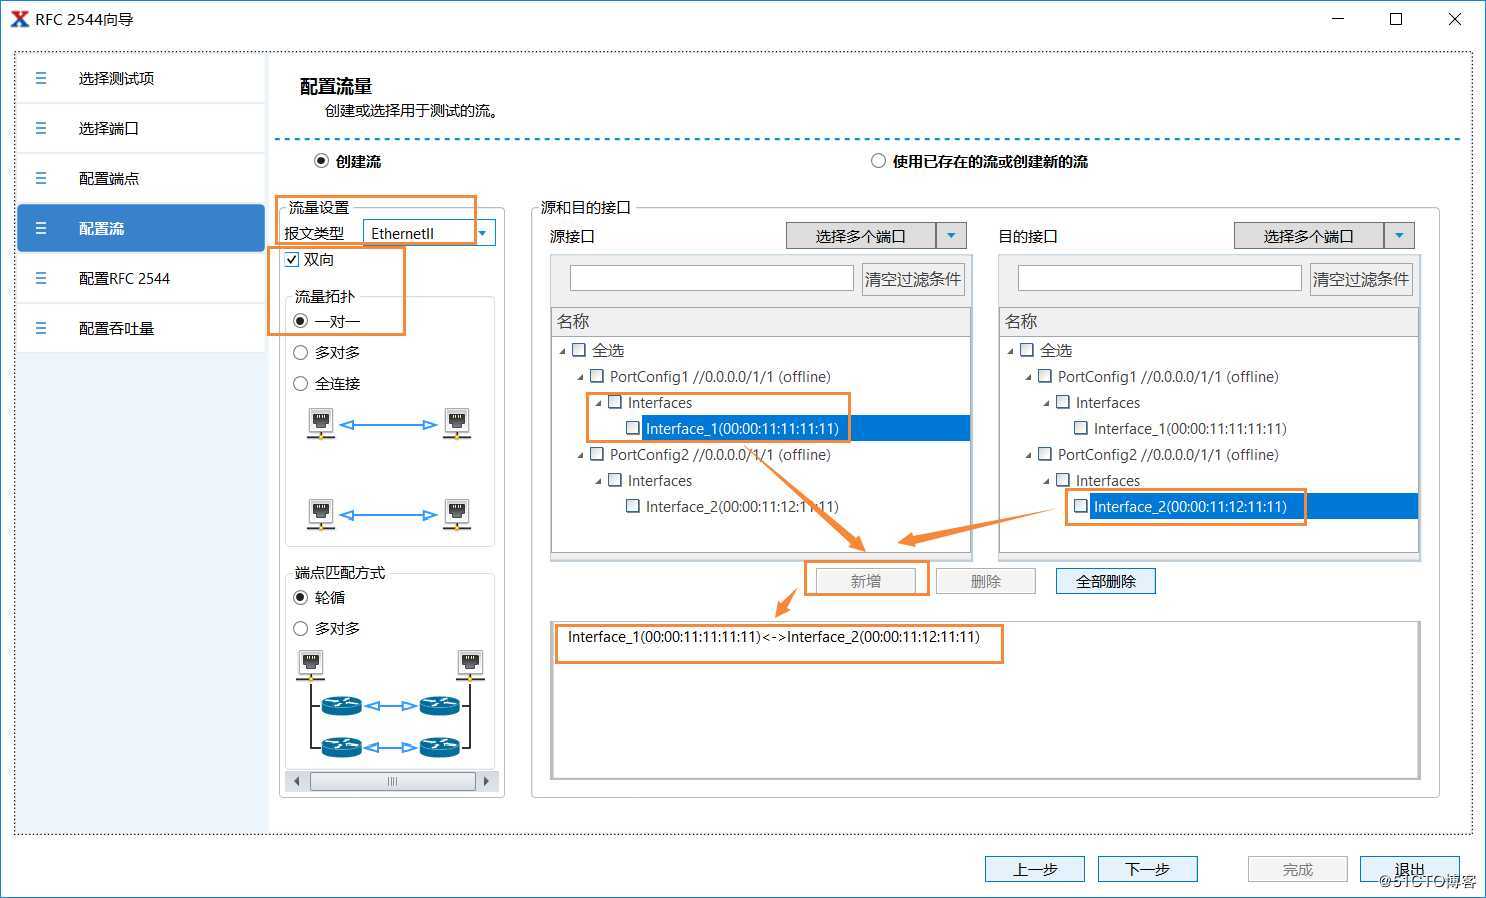The image size is (1486, 898).
Task: Click source 清空过滤条件 button
Action: 913,279
